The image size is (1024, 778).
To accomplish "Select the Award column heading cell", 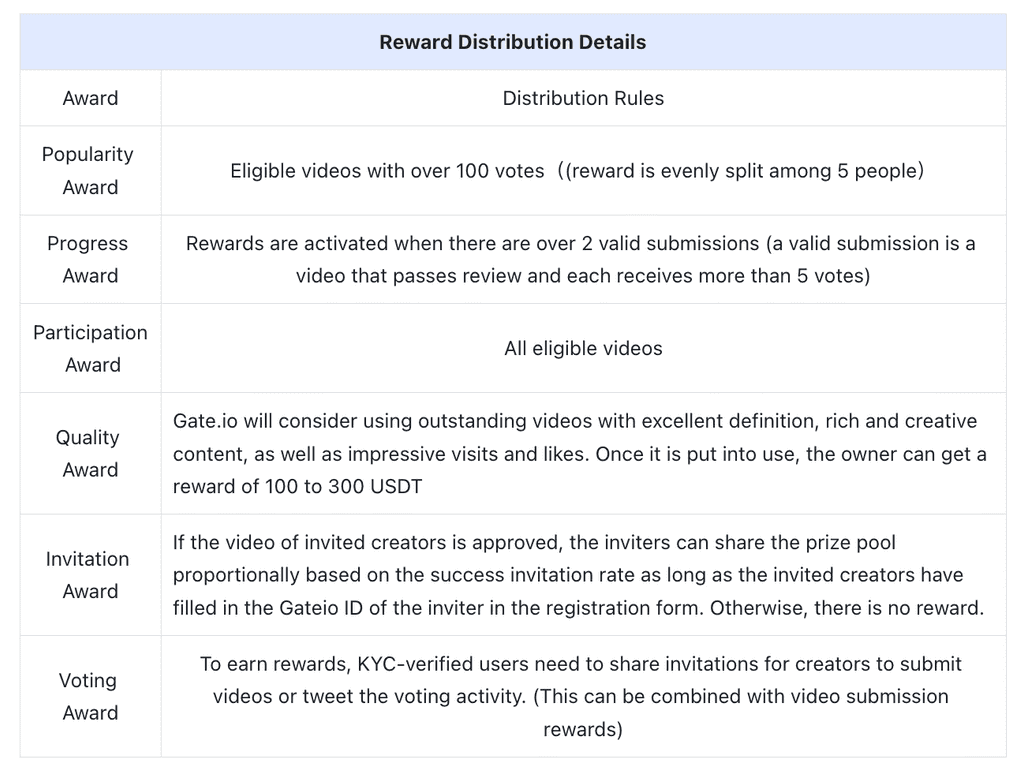I will (90, 98).
